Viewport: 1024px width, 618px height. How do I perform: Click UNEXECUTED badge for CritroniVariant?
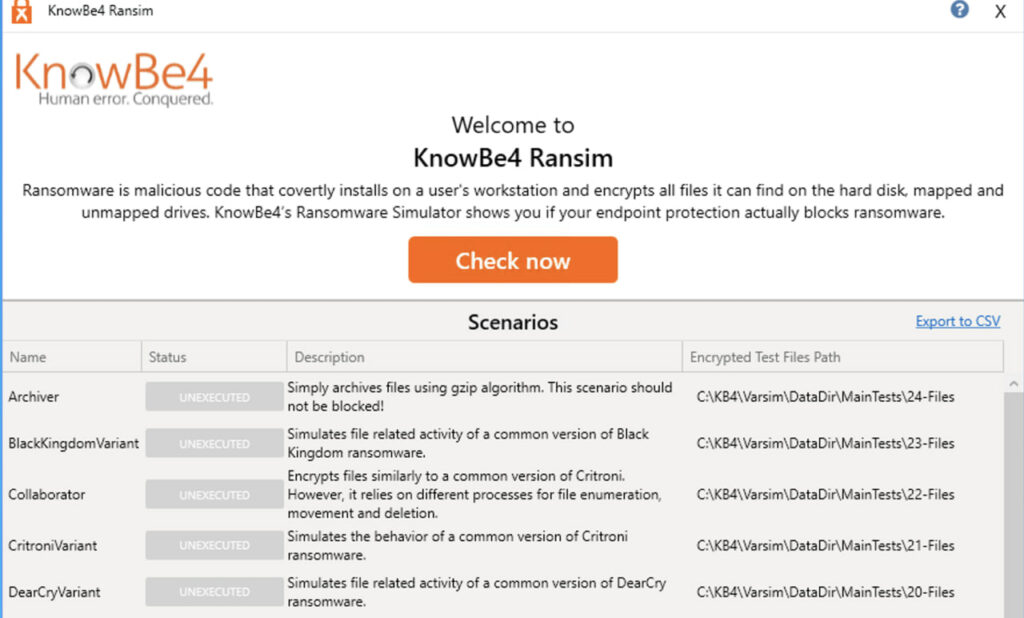pos(214,545)
